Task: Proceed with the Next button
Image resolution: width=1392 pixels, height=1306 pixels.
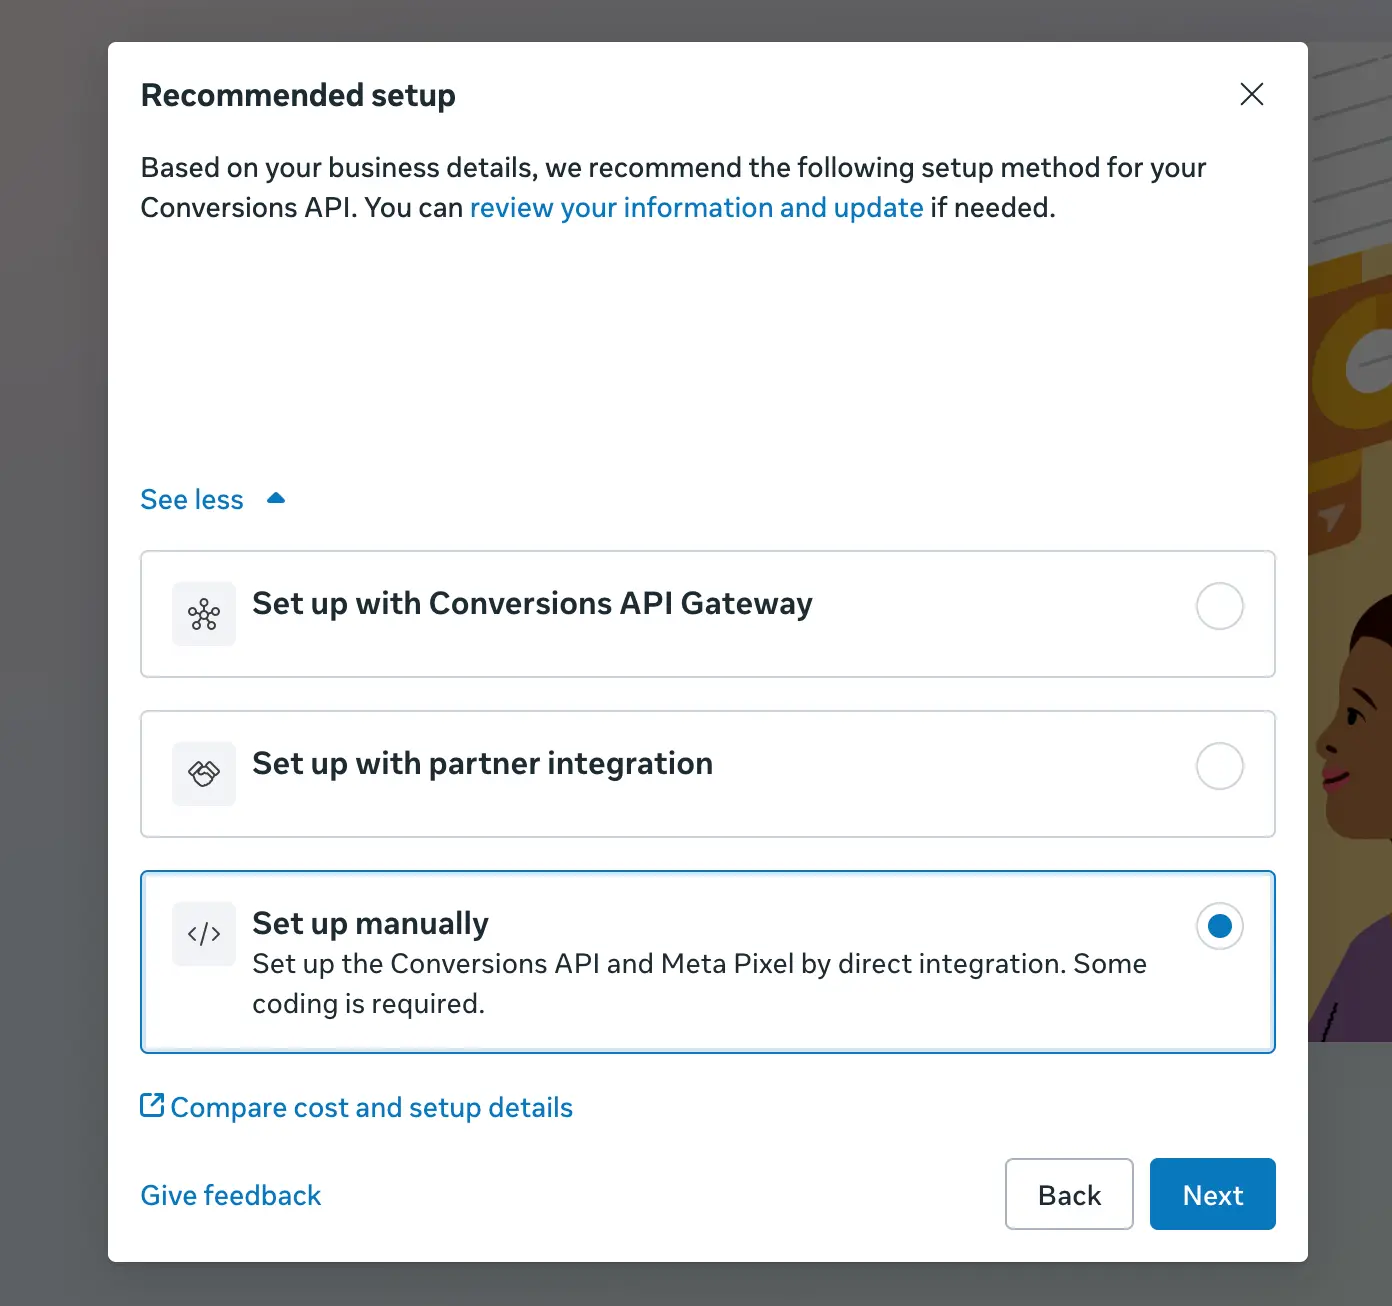Action: (x=1212, y=1194)
